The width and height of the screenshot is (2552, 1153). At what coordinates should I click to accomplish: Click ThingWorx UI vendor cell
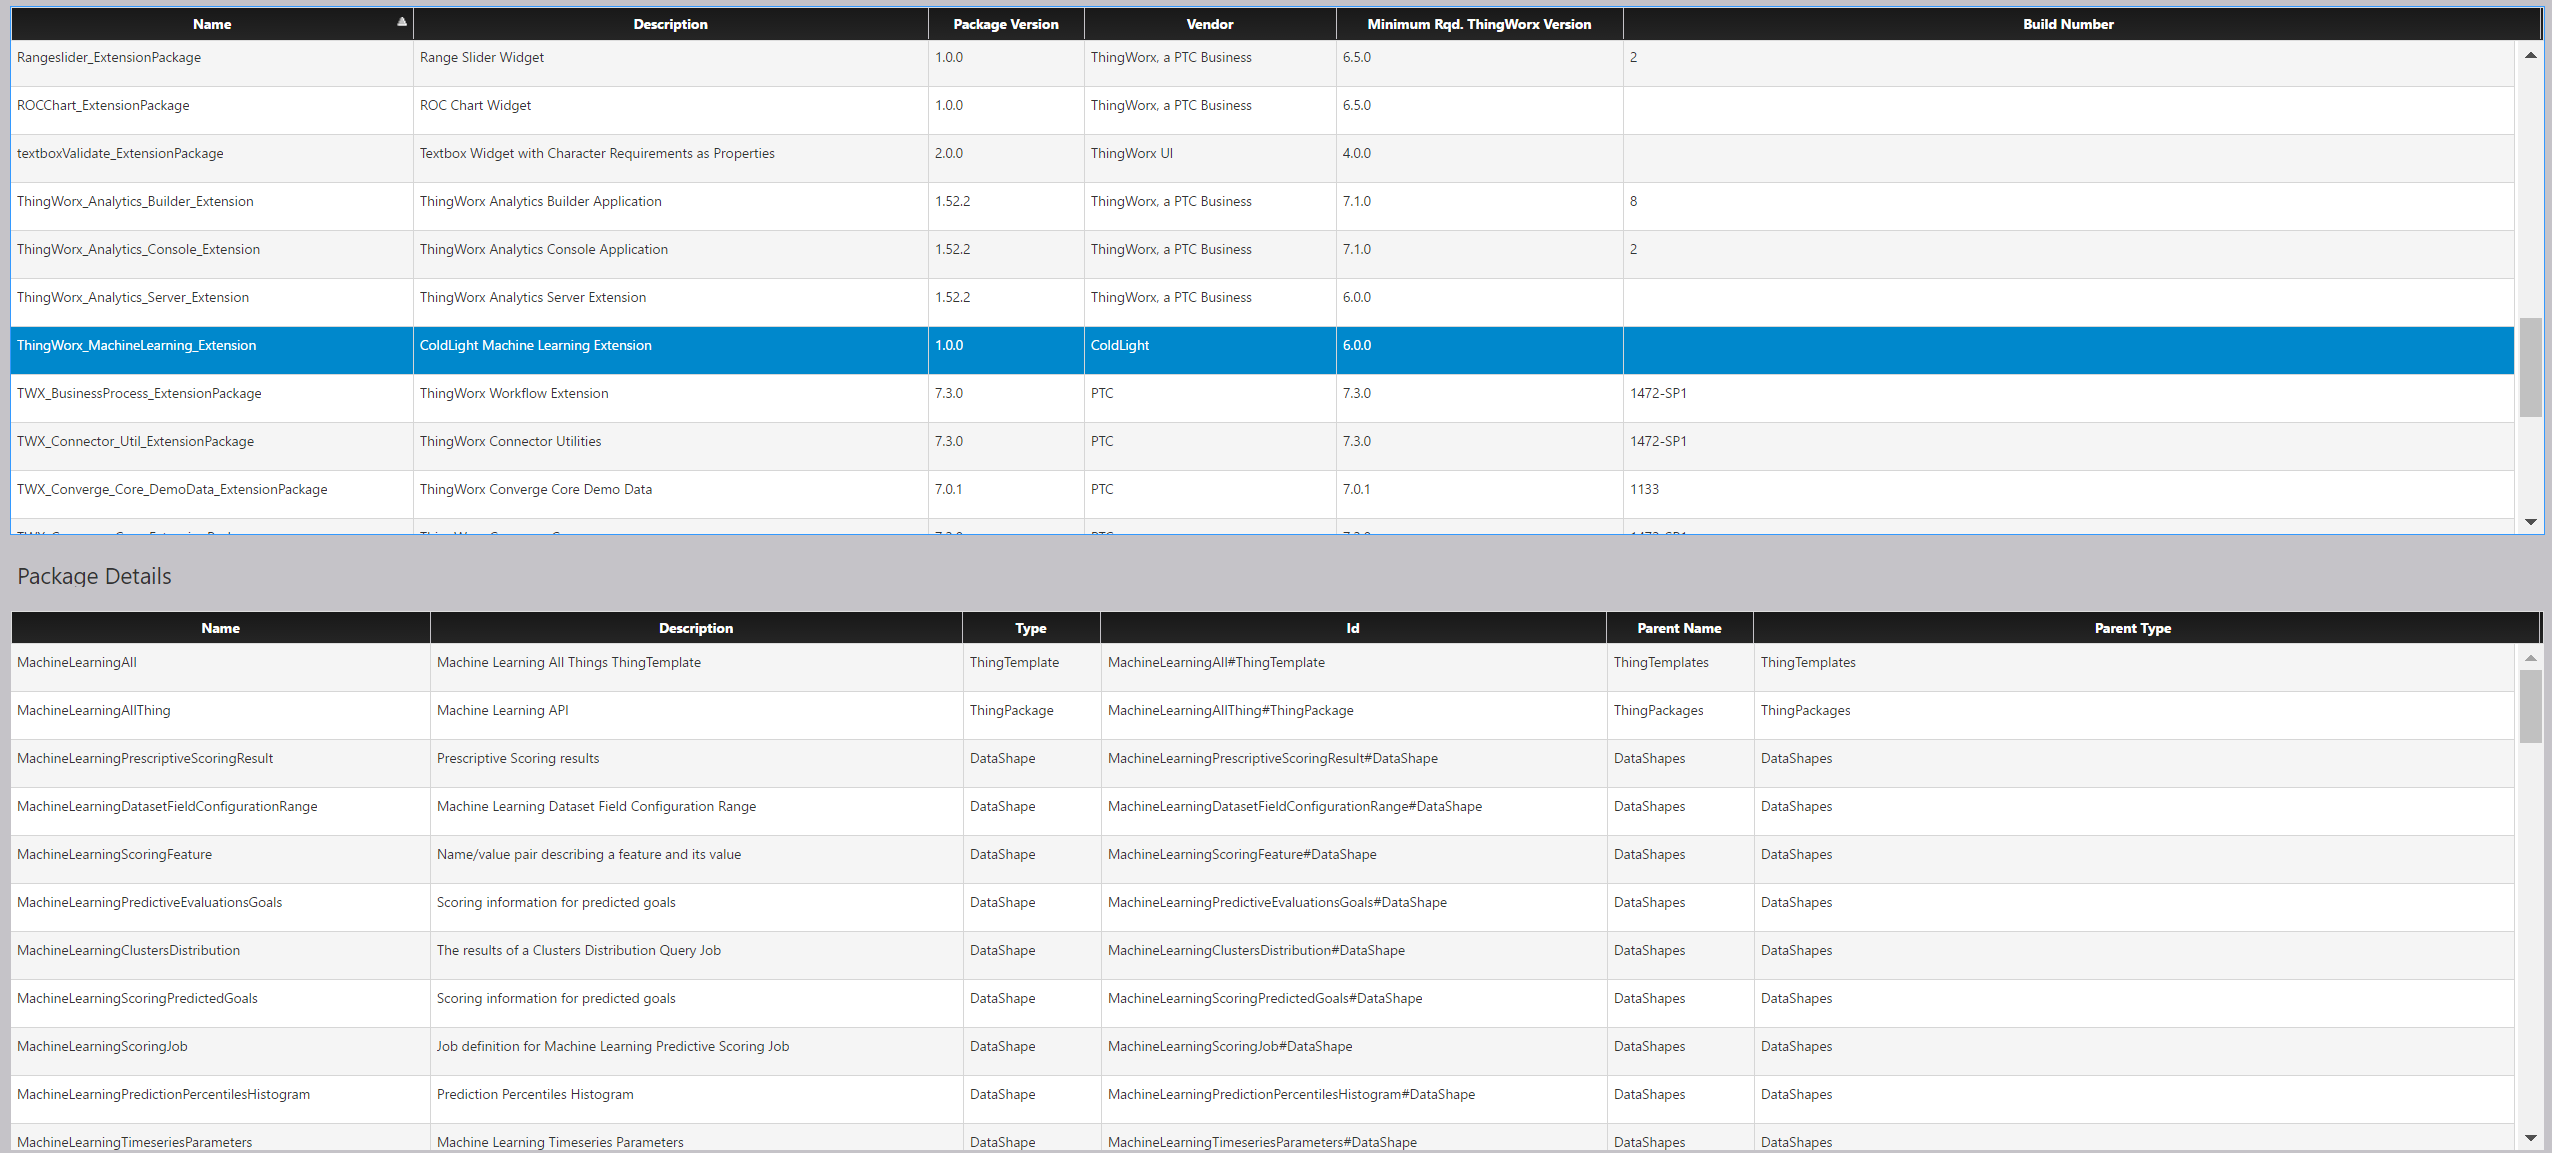[1210, 159]
